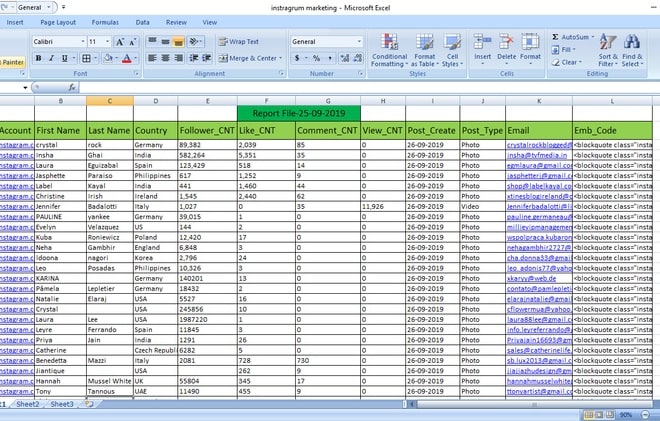The width and height of the screenshot is (660, 421).
Task: Toggle Underline formatting
Action: point(64,58)
